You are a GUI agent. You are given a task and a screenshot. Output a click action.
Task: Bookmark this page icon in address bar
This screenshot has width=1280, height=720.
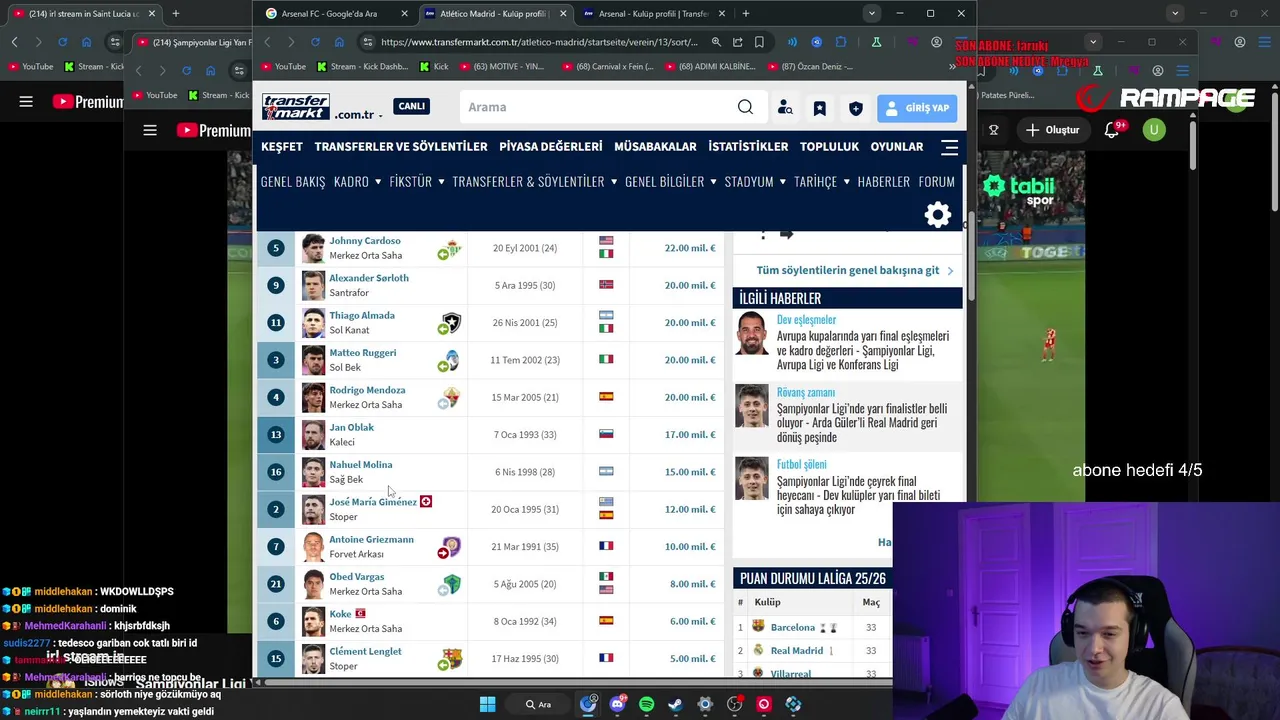759,42
